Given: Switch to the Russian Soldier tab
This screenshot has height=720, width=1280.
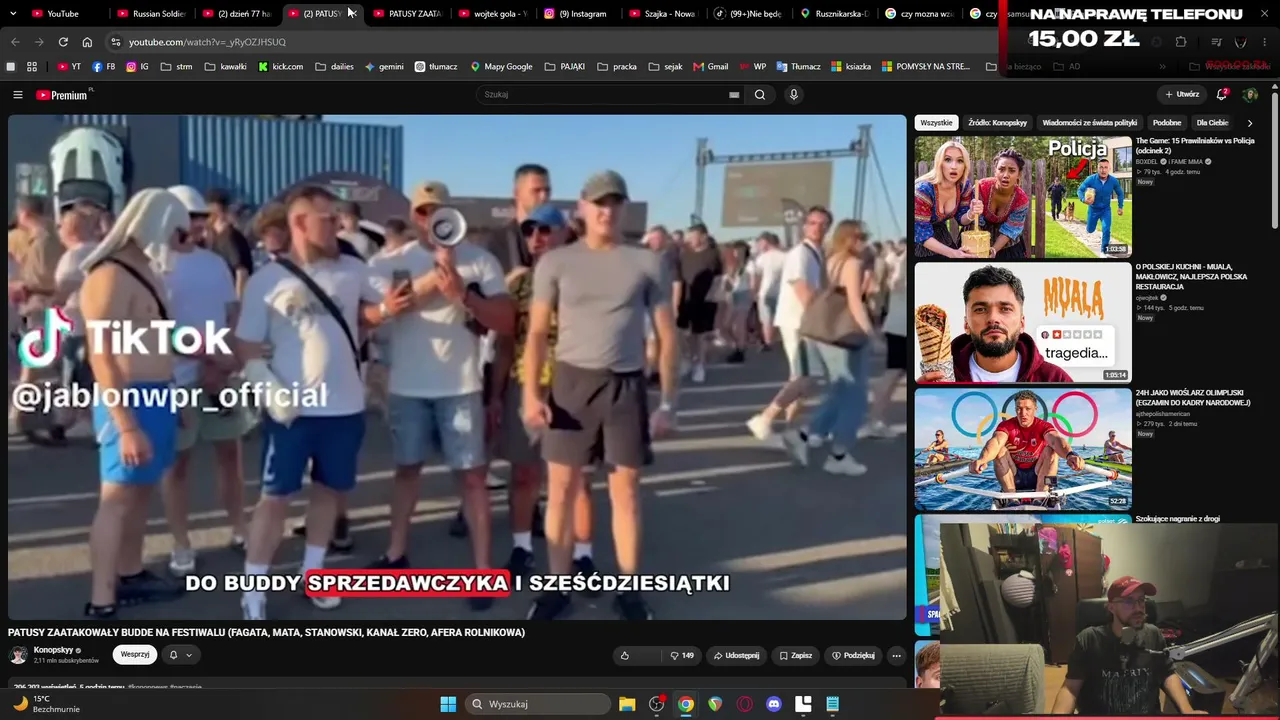Looking at the screenshot, I should [x=152, y=14].
